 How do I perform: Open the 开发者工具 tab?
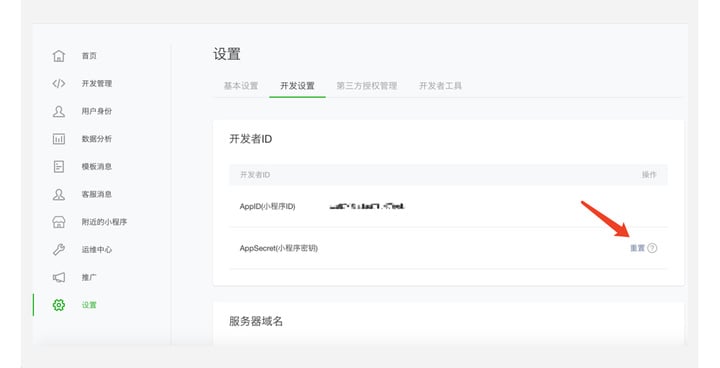(x=440, y=86)
